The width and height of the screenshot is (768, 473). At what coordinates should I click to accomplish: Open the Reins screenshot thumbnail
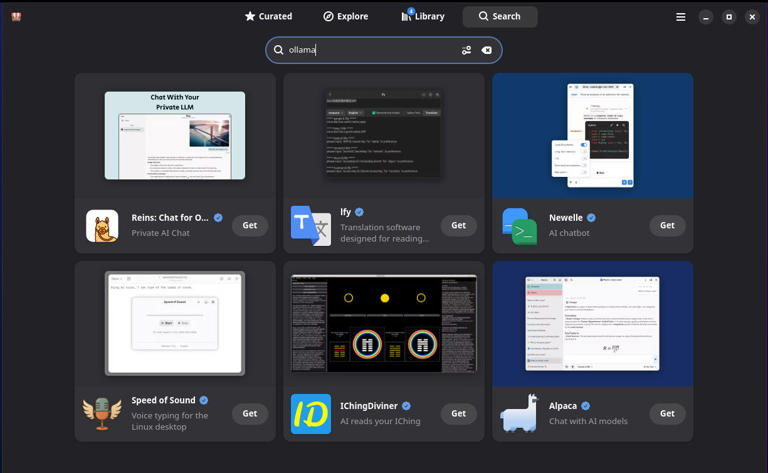coord(175,136)
